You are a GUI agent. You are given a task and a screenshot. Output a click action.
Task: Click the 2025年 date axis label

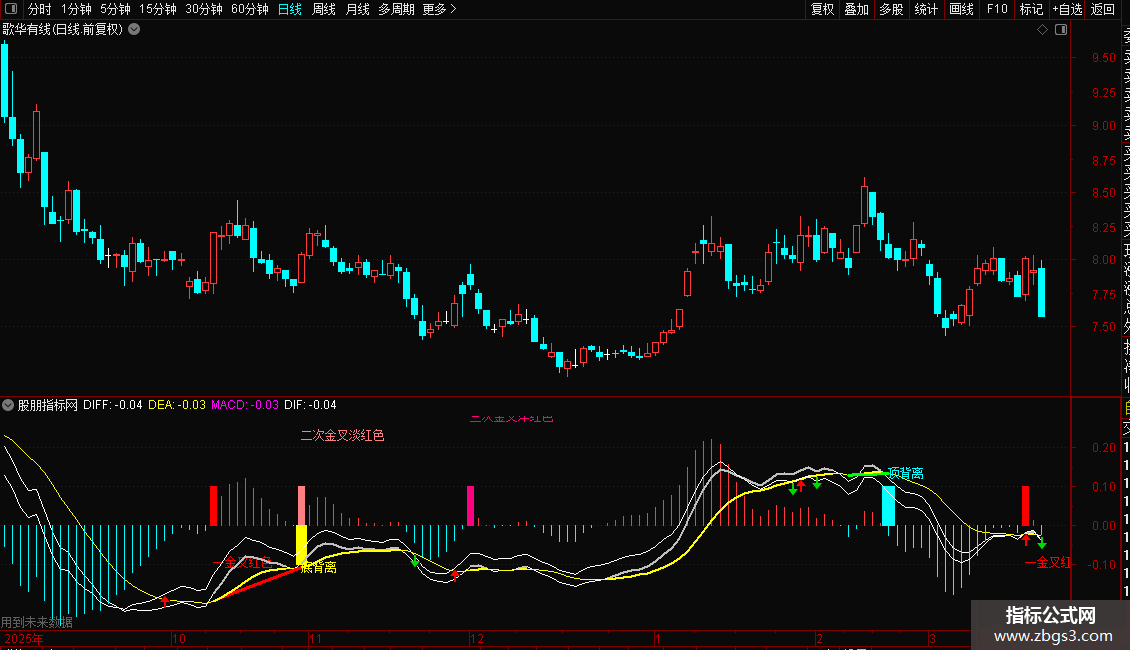24,638
